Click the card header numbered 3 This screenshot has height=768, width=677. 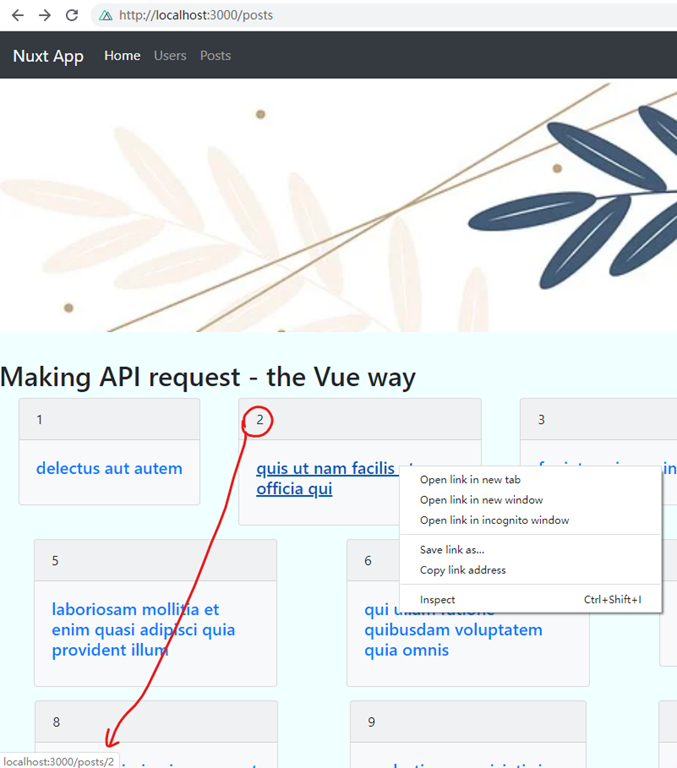pyautogui.click(x=599, y=419)
